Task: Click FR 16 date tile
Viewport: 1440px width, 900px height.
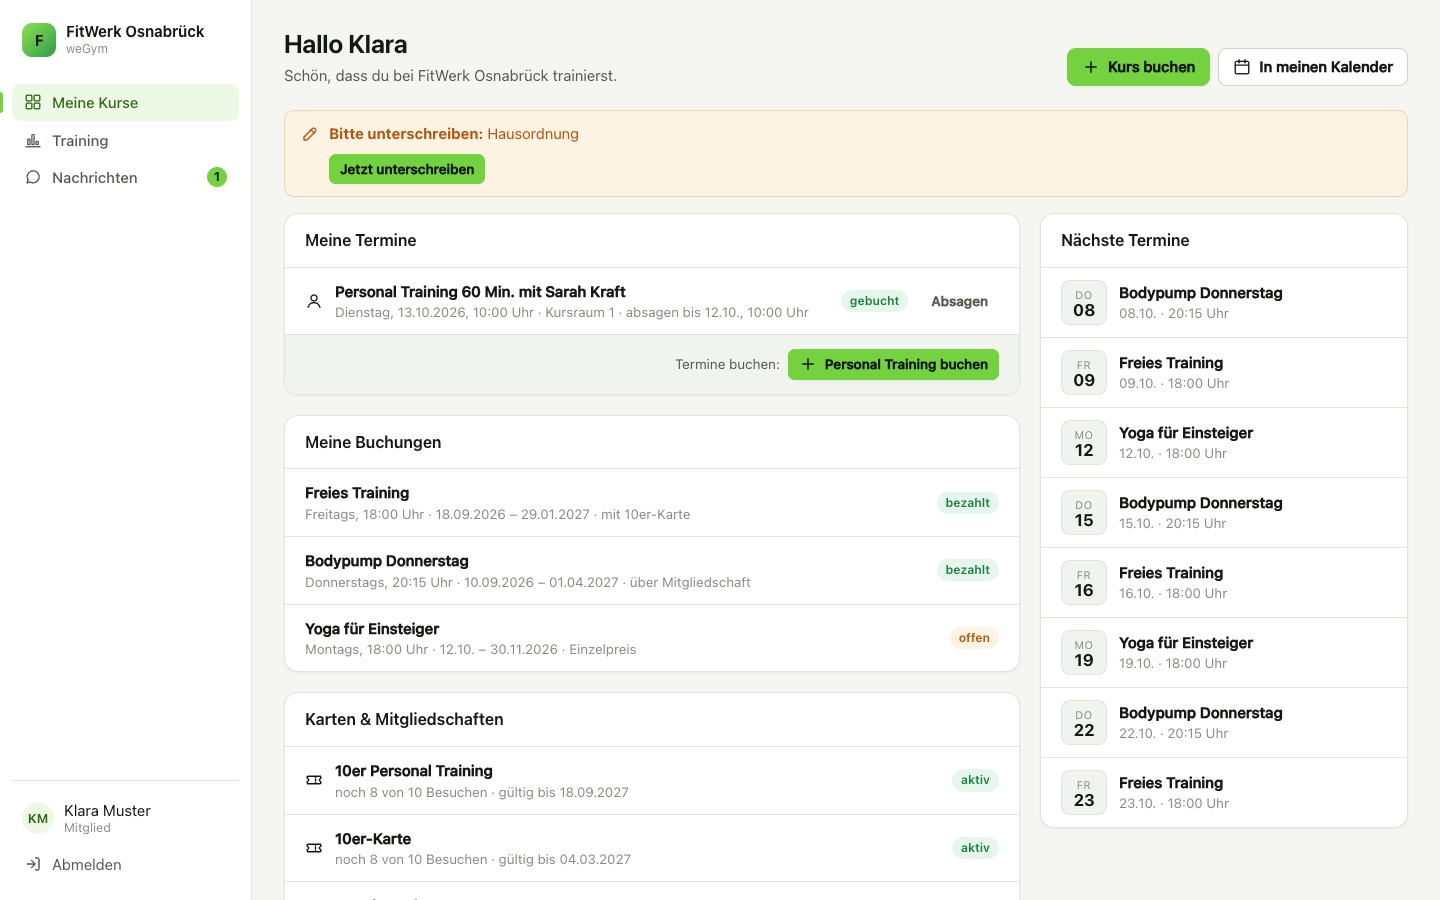Action: tap(1084, 583)
